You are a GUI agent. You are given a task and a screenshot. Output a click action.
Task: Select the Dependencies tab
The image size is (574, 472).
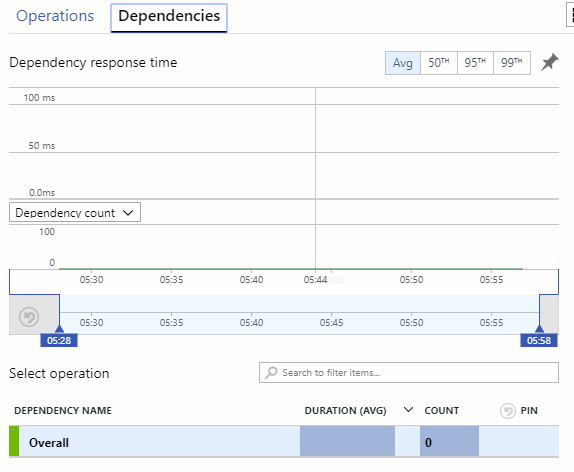(169, 17)
